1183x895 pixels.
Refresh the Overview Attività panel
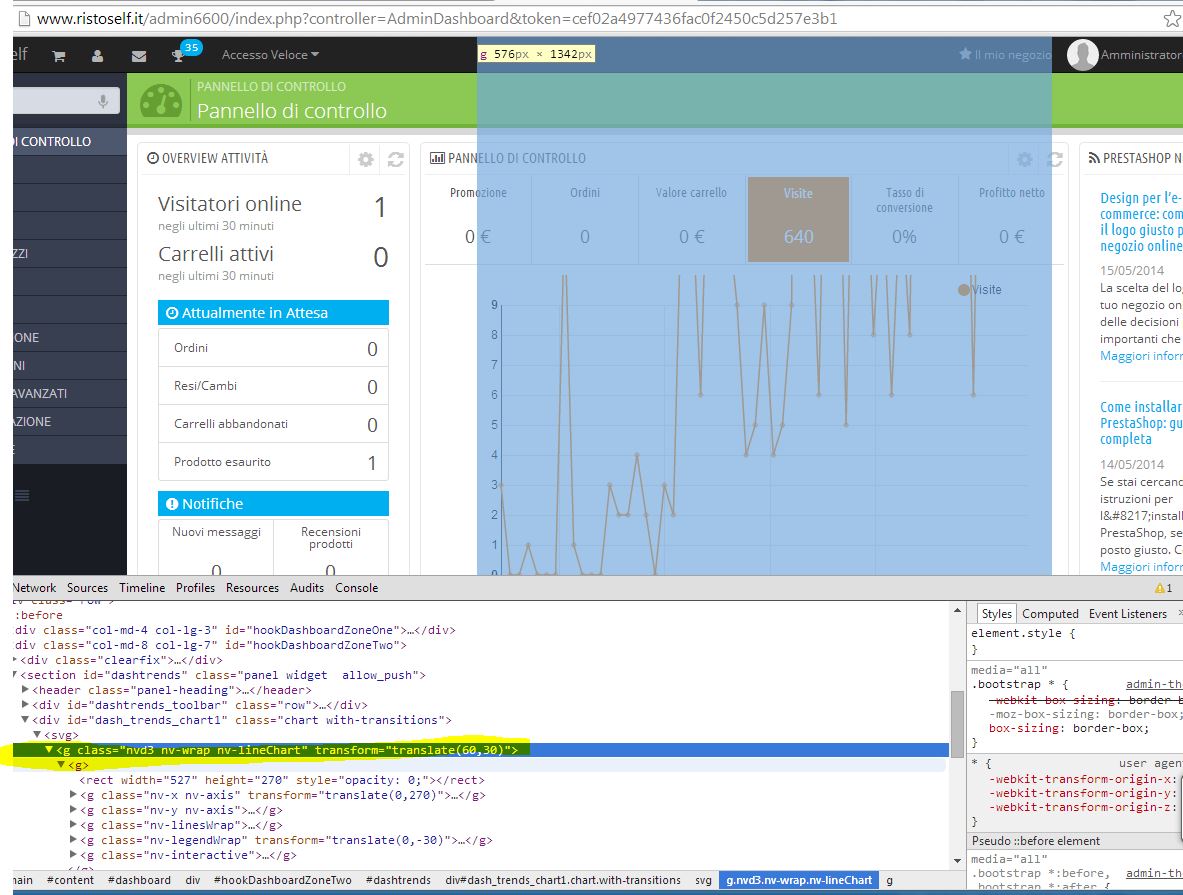[x=395, y=159]
